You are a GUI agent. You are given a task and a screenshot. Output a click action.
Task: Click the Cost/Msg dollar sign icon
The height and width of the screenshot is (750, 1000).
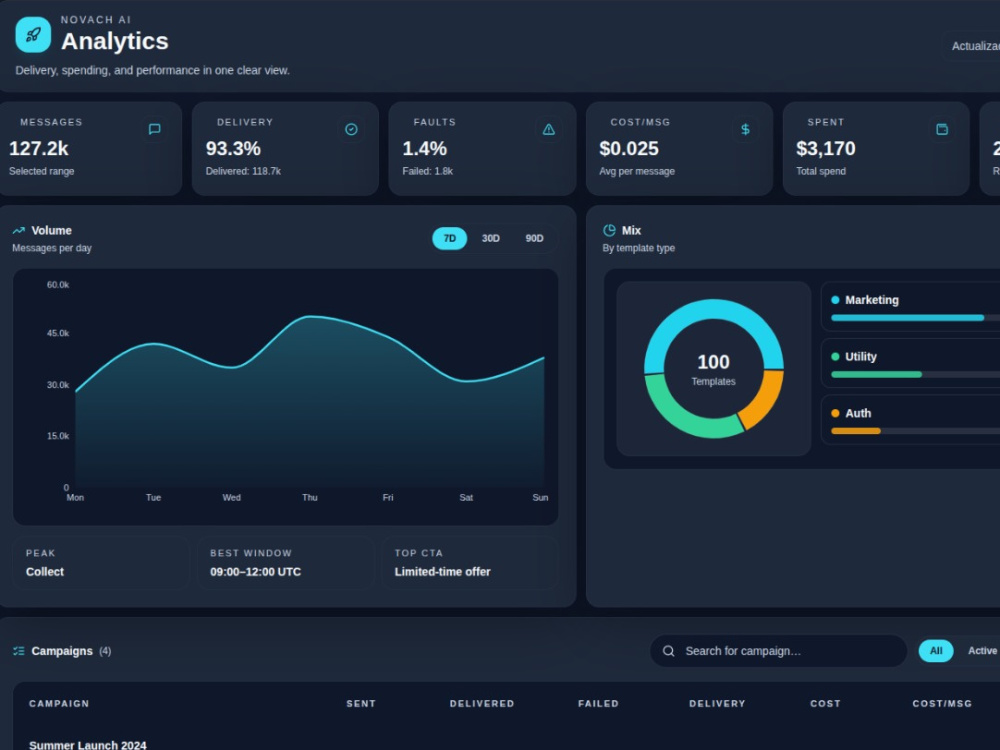[x=745, y=129]
